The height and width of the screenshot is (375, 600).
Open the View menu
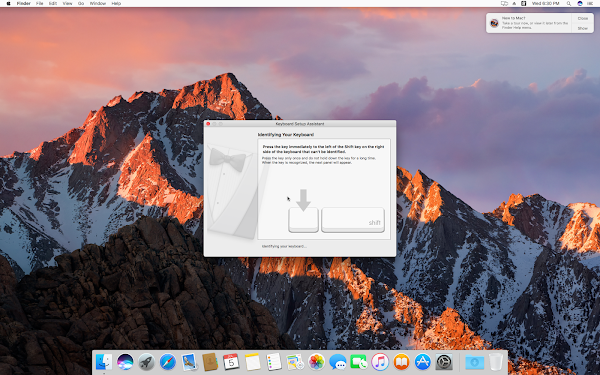coord(67,3)
